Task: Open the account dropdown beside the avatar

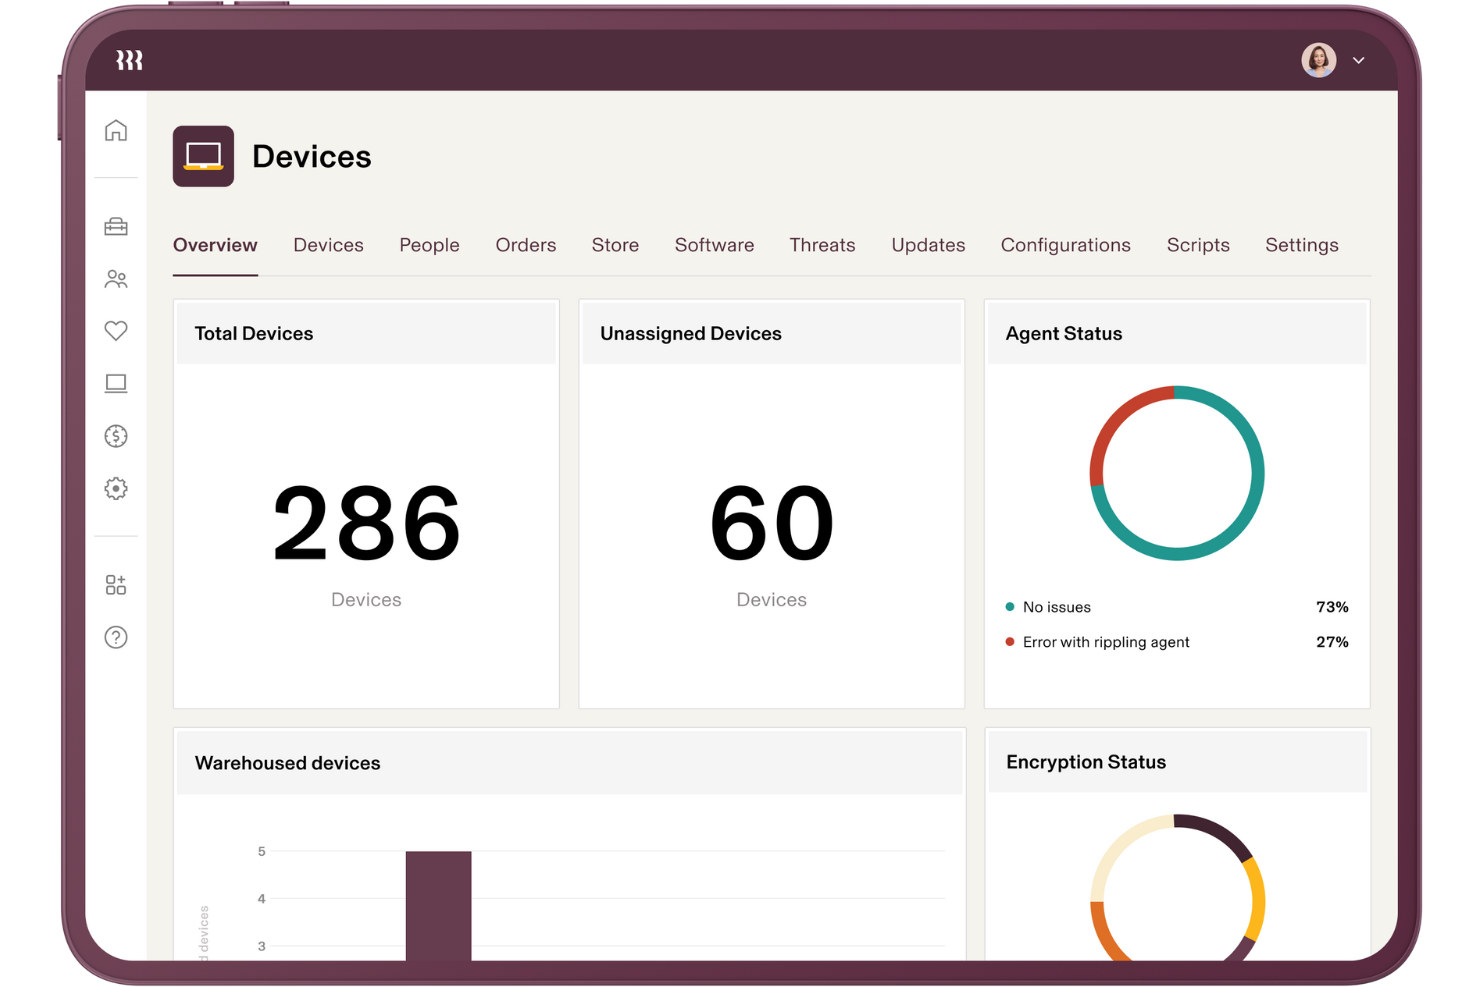Action: pyautogui.click(x=1358, y=60)
